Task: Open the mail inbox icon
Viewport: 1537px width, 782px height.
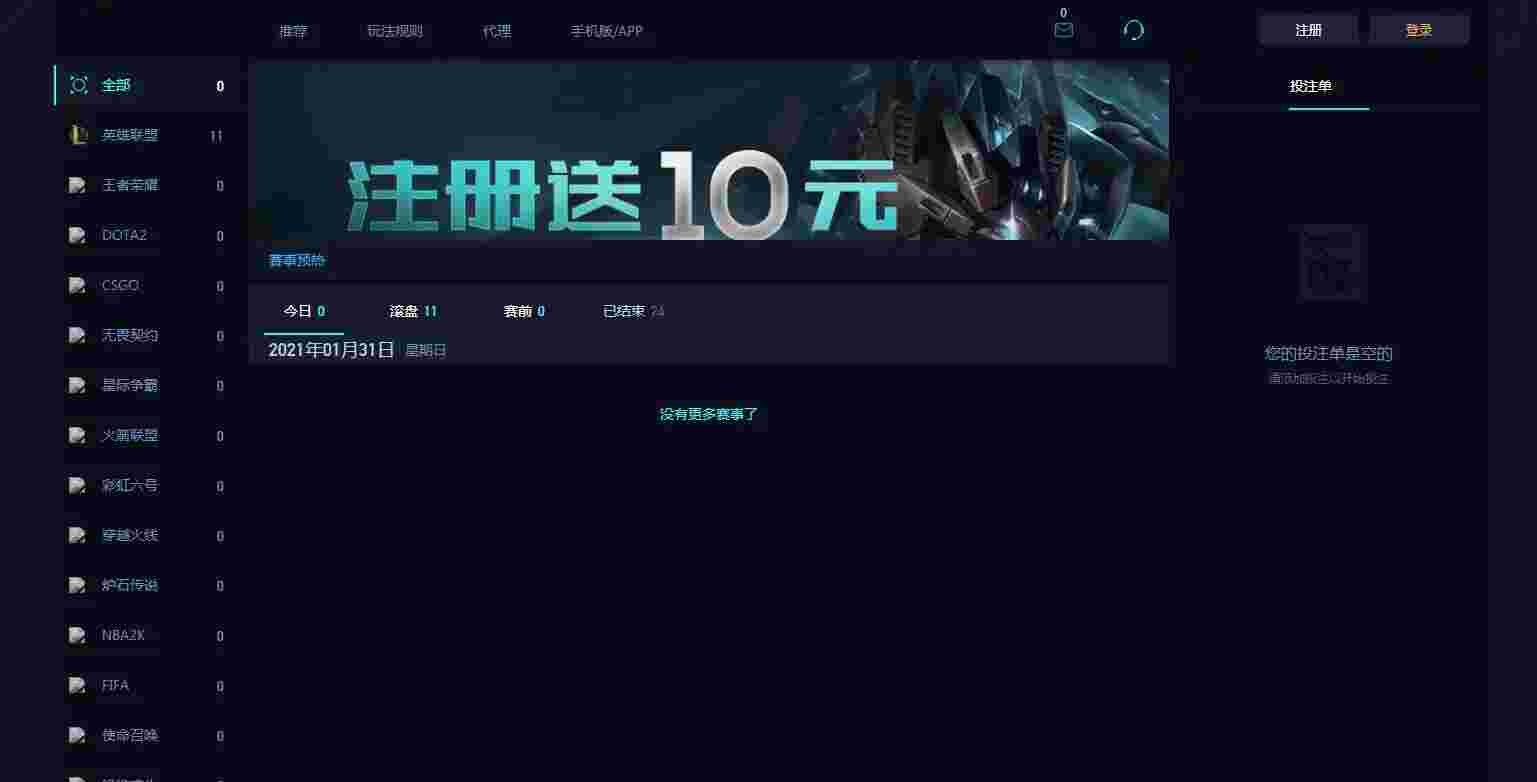Action: click(1064, 30)
